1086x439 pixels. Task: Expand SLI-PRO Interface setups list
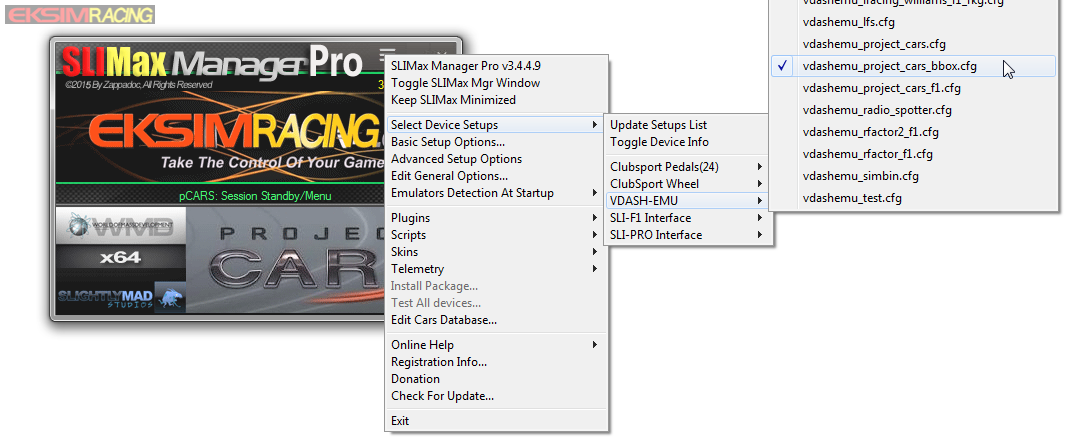[x=687, y=235]
